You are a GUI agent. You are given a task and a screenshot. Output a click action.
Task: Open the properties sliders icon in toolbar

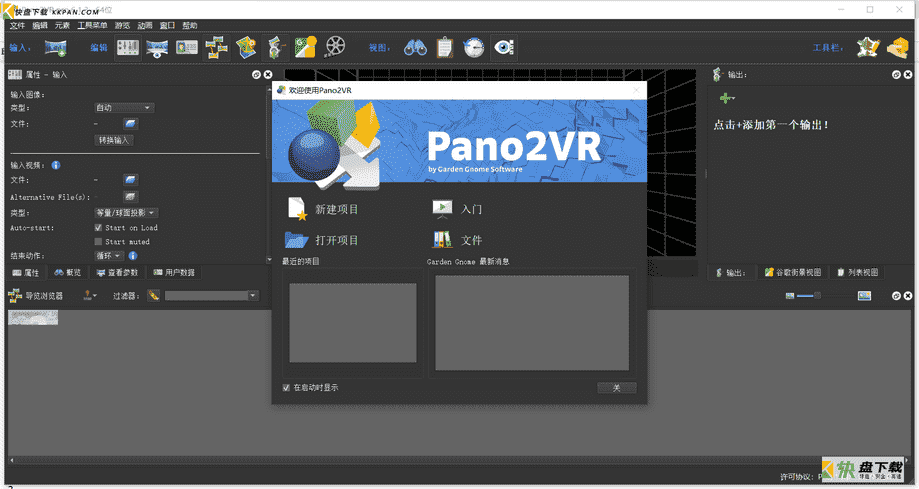coord(127,47)
